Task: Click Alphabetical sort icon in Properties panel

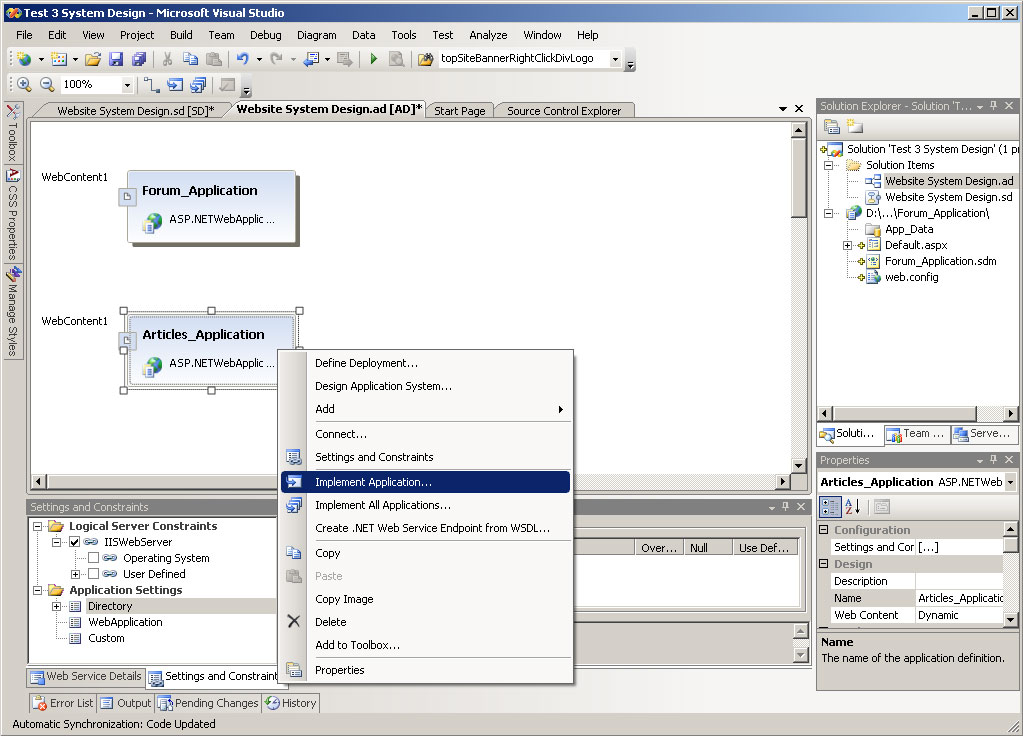Action: [x=853, y=507]
